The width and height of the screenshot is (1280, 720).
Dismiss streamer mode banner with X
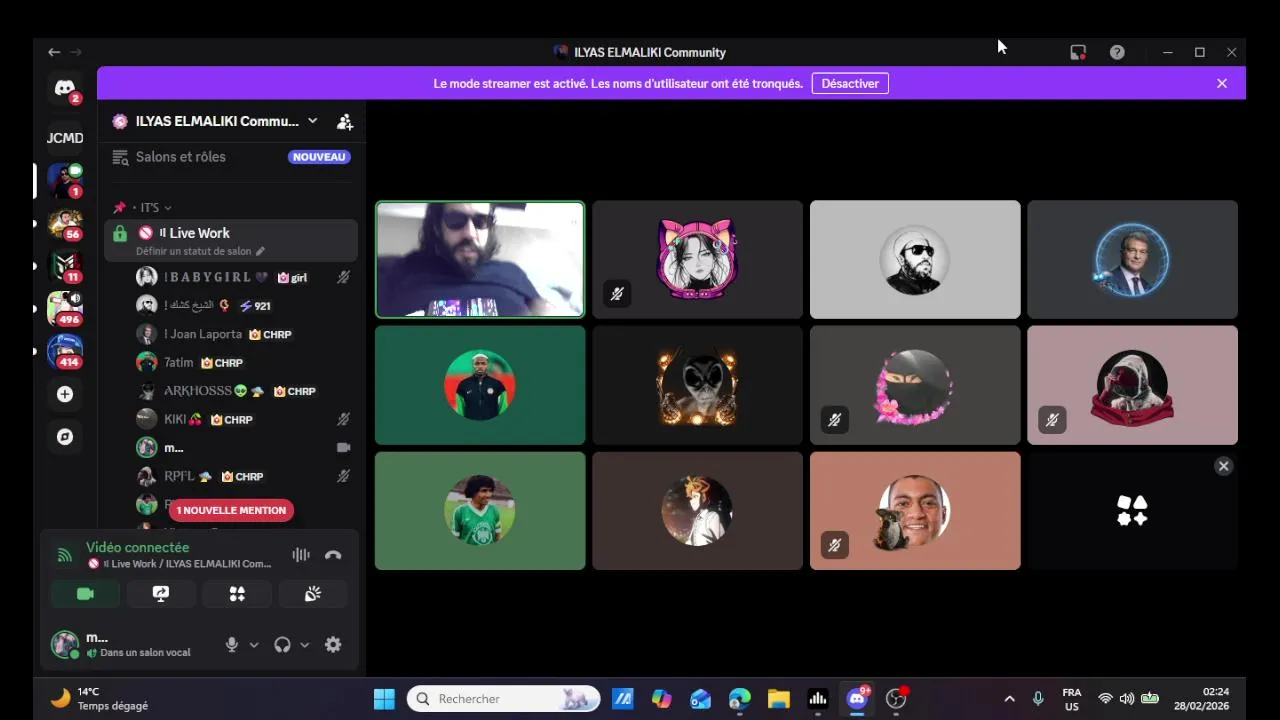tap(1222, 84)
